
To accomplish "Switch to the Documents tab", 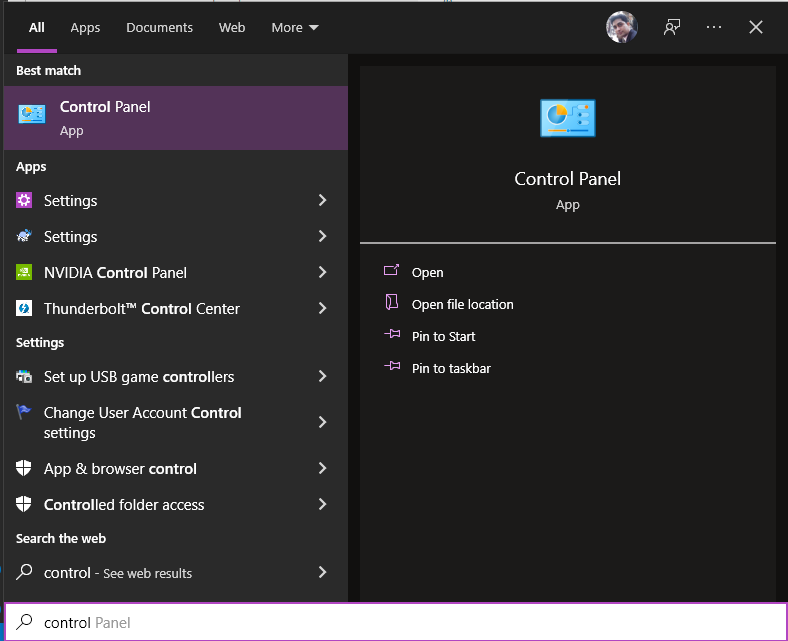I will pos(159,28).
